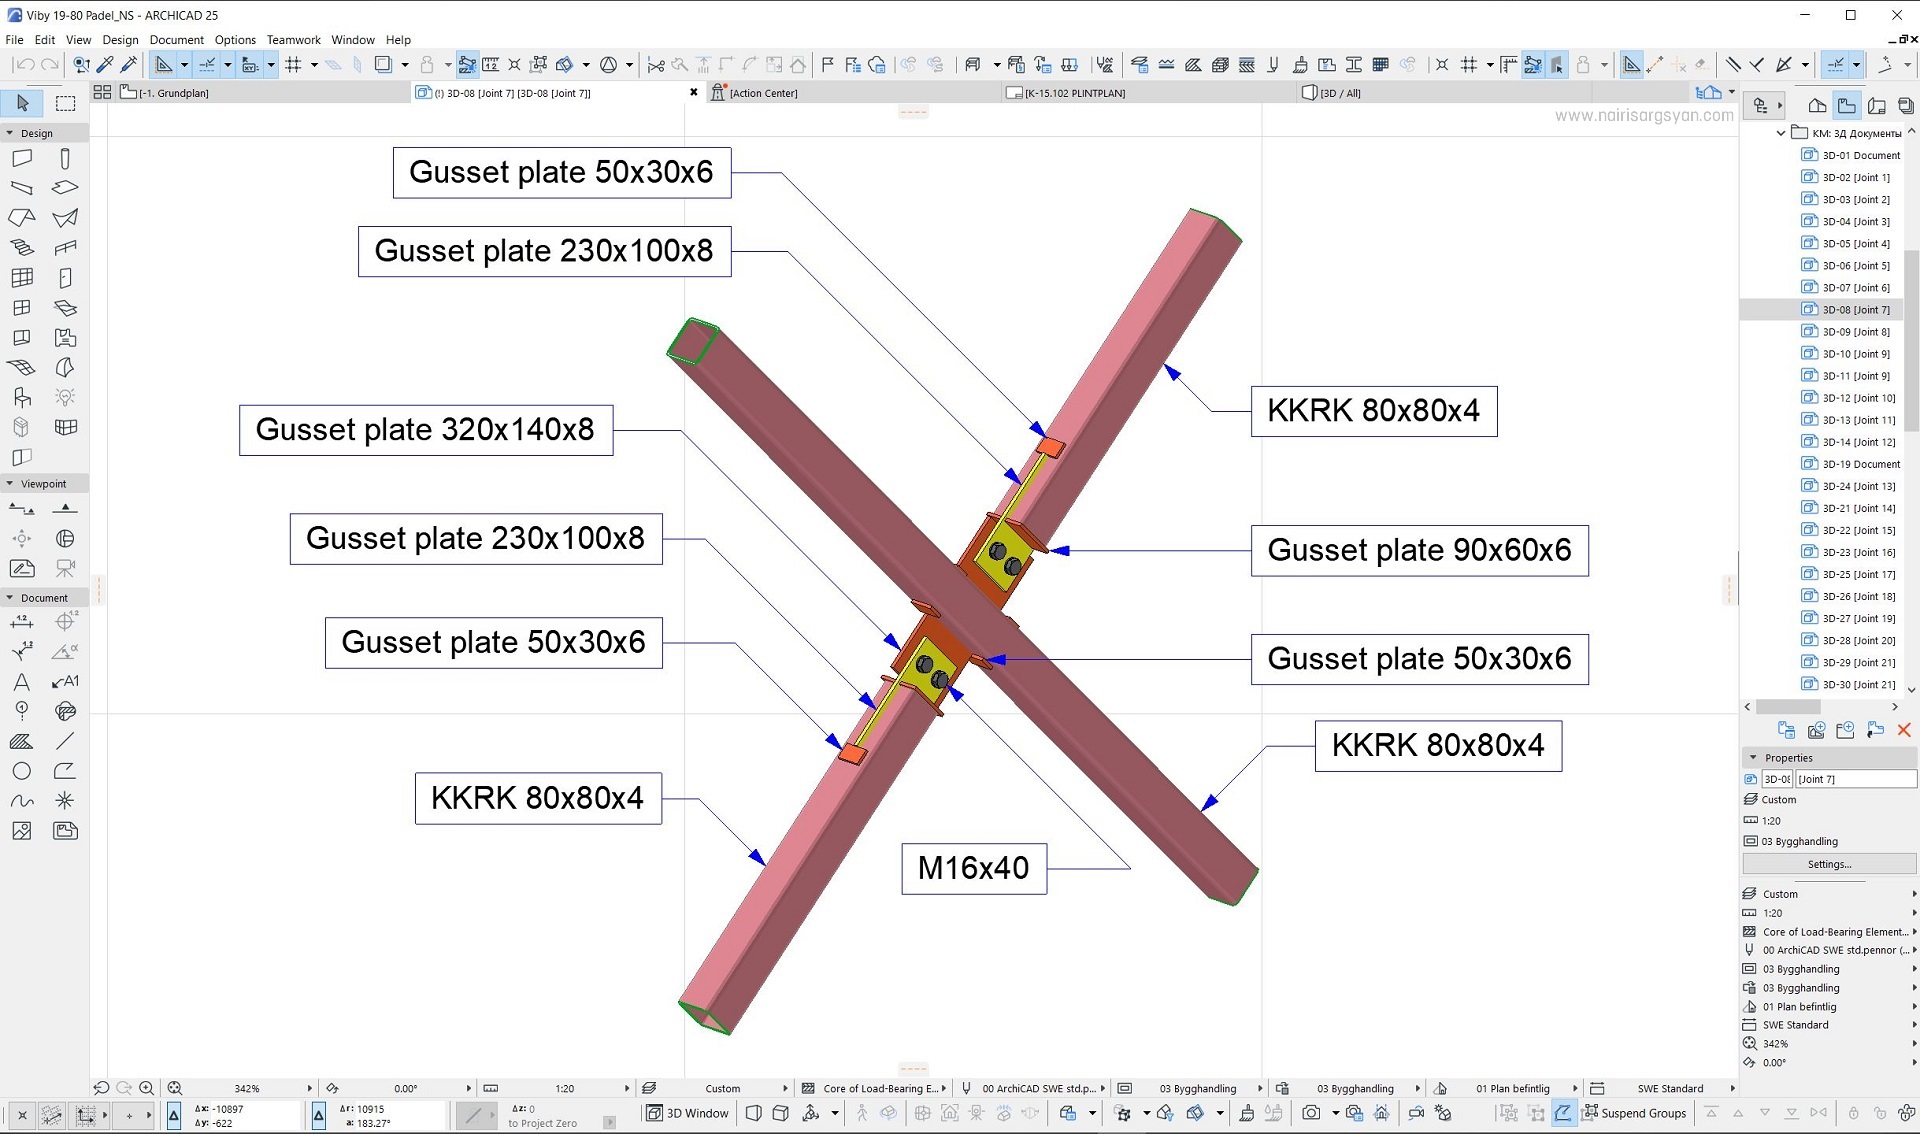Open the 3D Window
This screenshot has width=1920, height=1134.
687,1113
